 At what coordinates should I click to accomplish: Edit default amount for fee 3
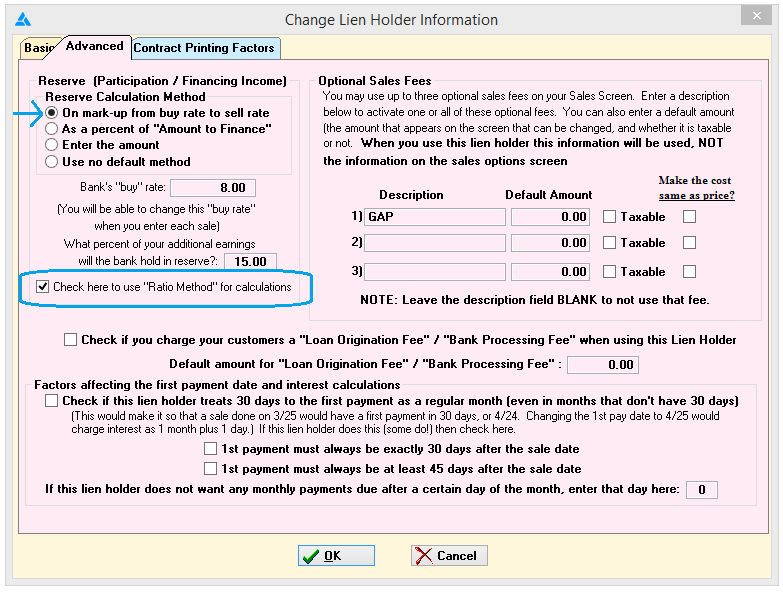click(551, 272)
